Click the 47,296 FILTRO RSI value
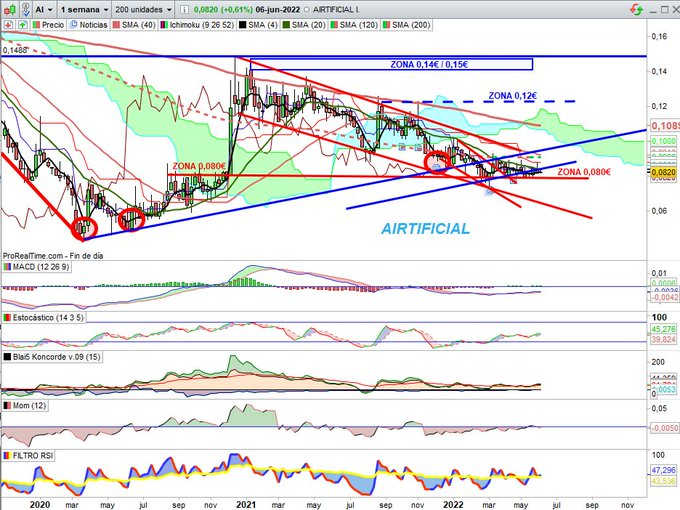This screenshot has width=680, height=510. tap(664, 470)
